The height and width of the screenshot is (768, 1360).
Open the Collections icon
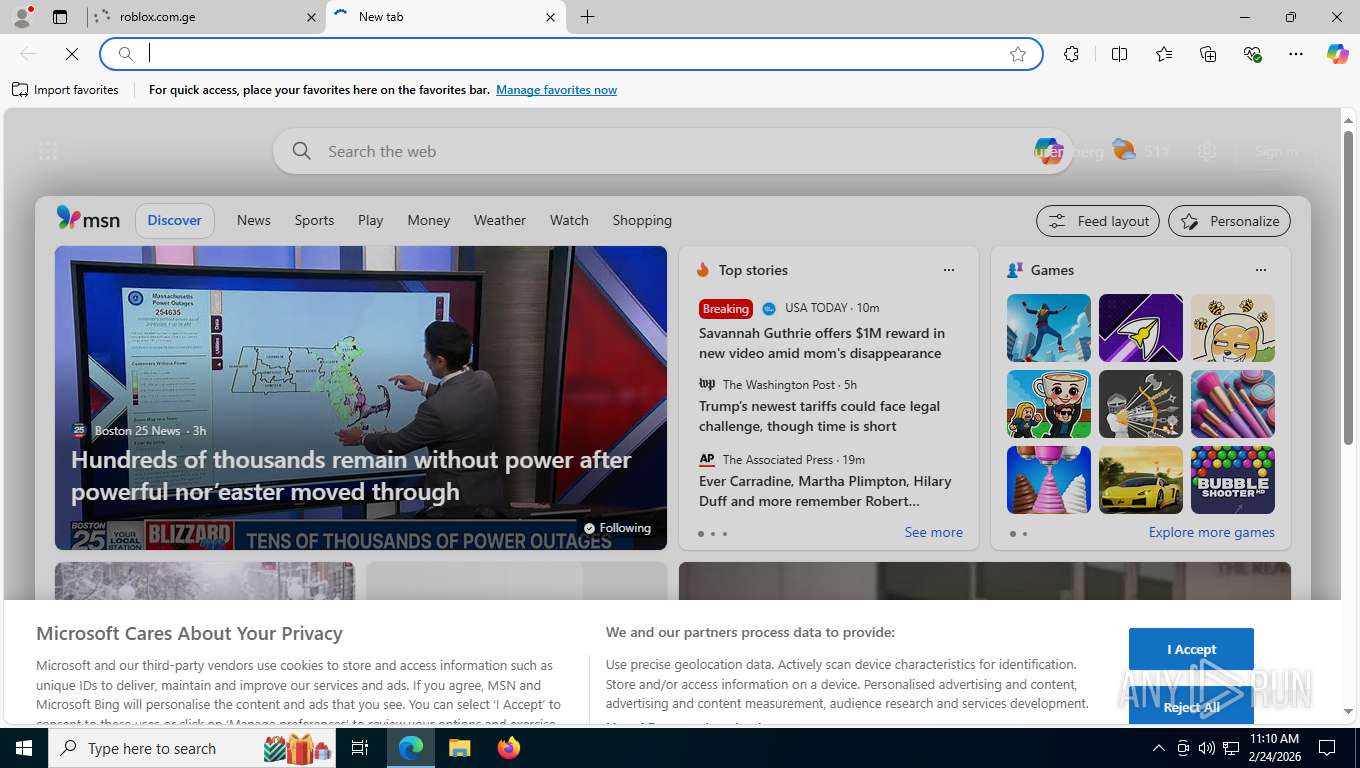[1208, 54]
